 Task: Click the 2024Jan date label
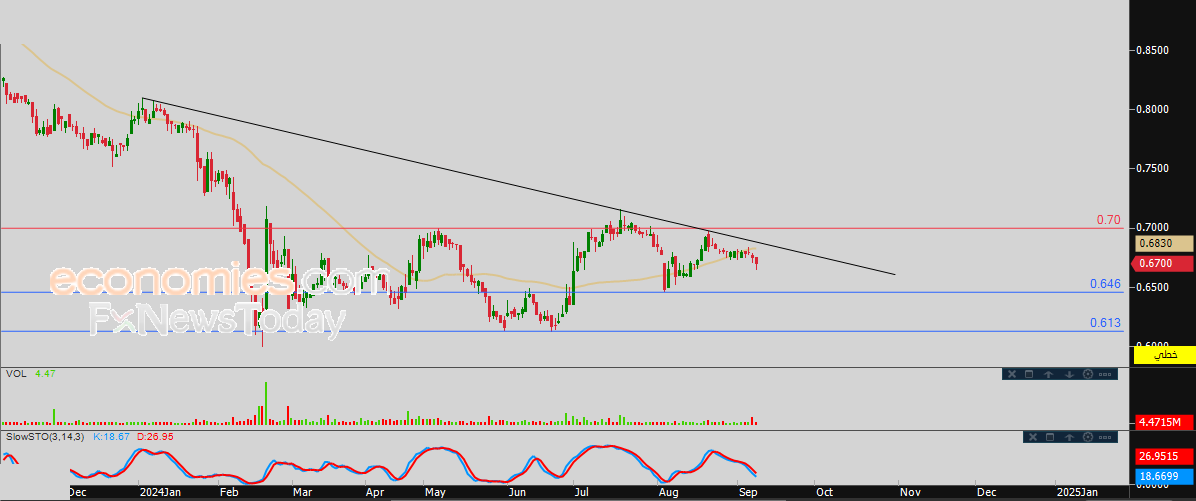click(162, 493)
